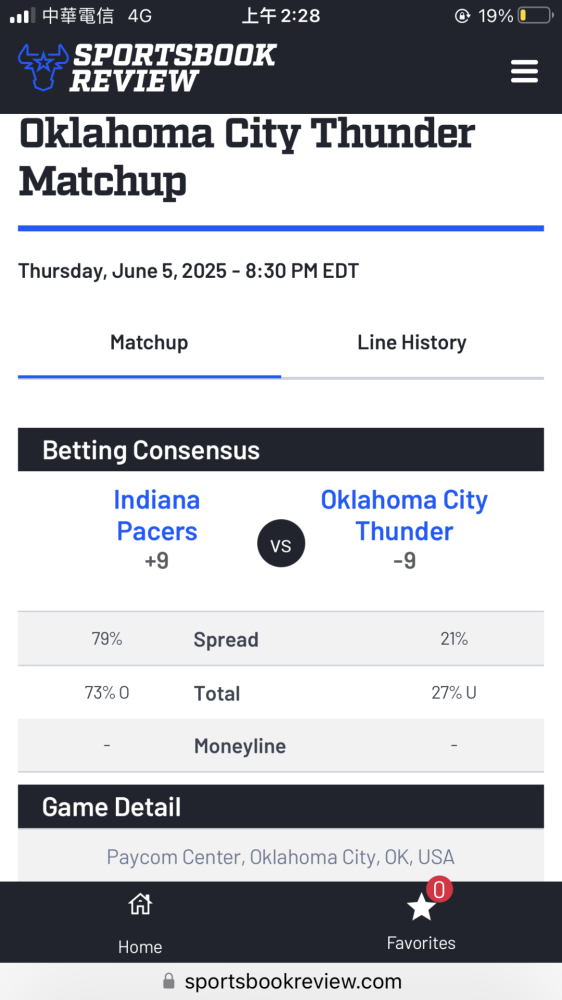This screenshot has height=1000, width=562.
Task: Tap the rotation lock status icon
Action: (x=462, y=16)
